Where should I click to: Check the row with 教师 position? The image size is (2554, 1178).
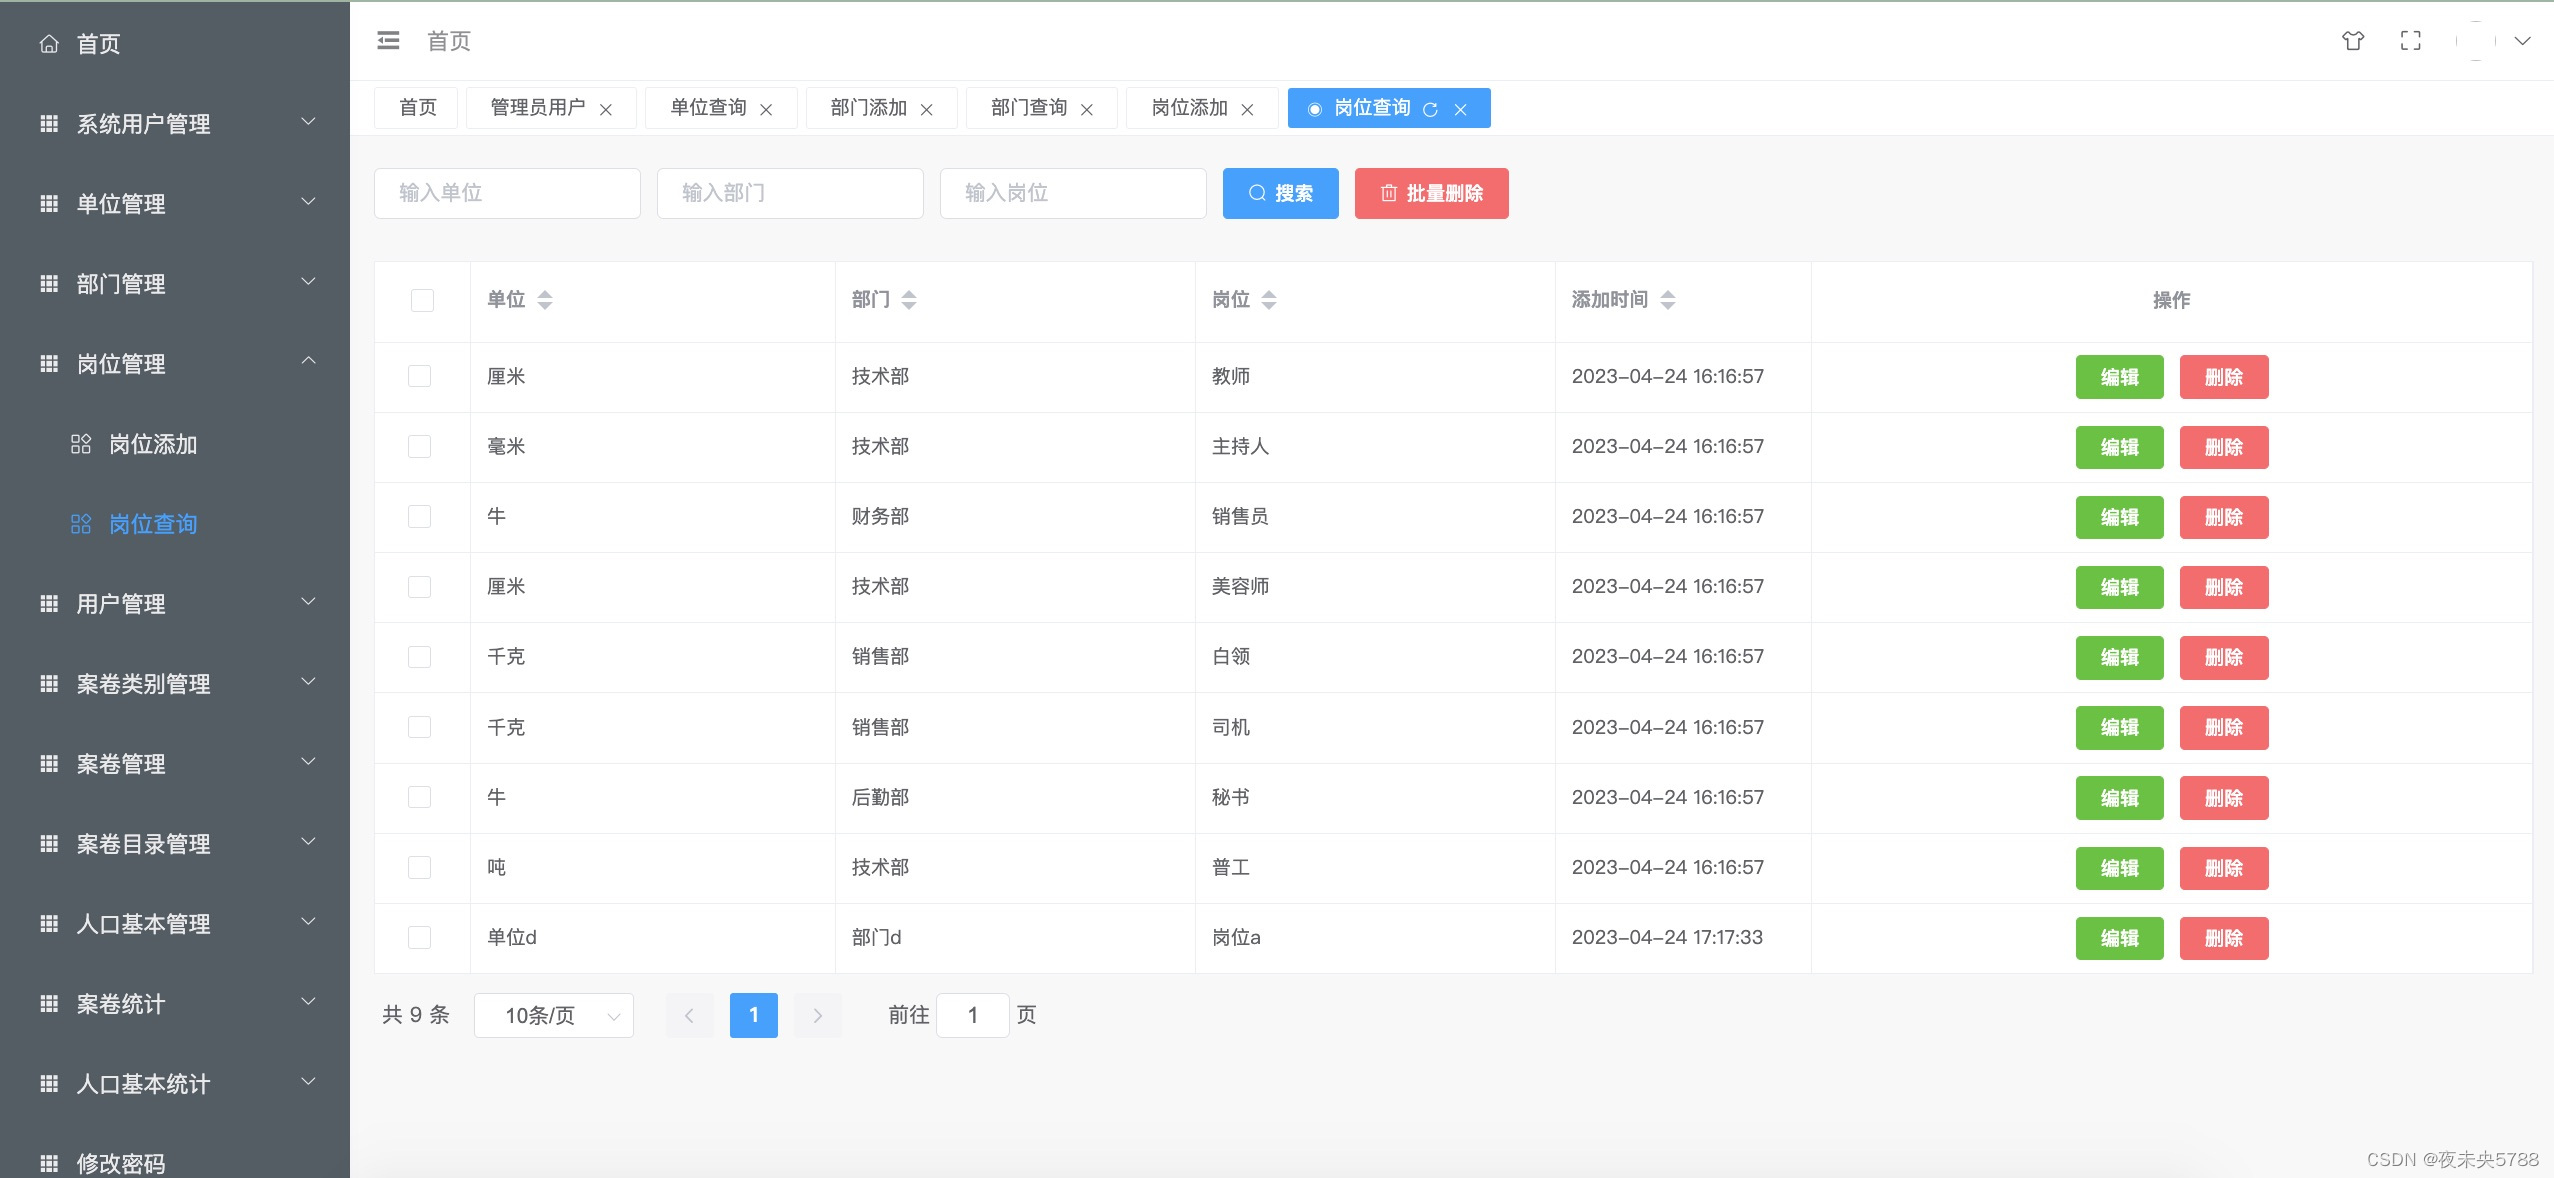point(420,377)
